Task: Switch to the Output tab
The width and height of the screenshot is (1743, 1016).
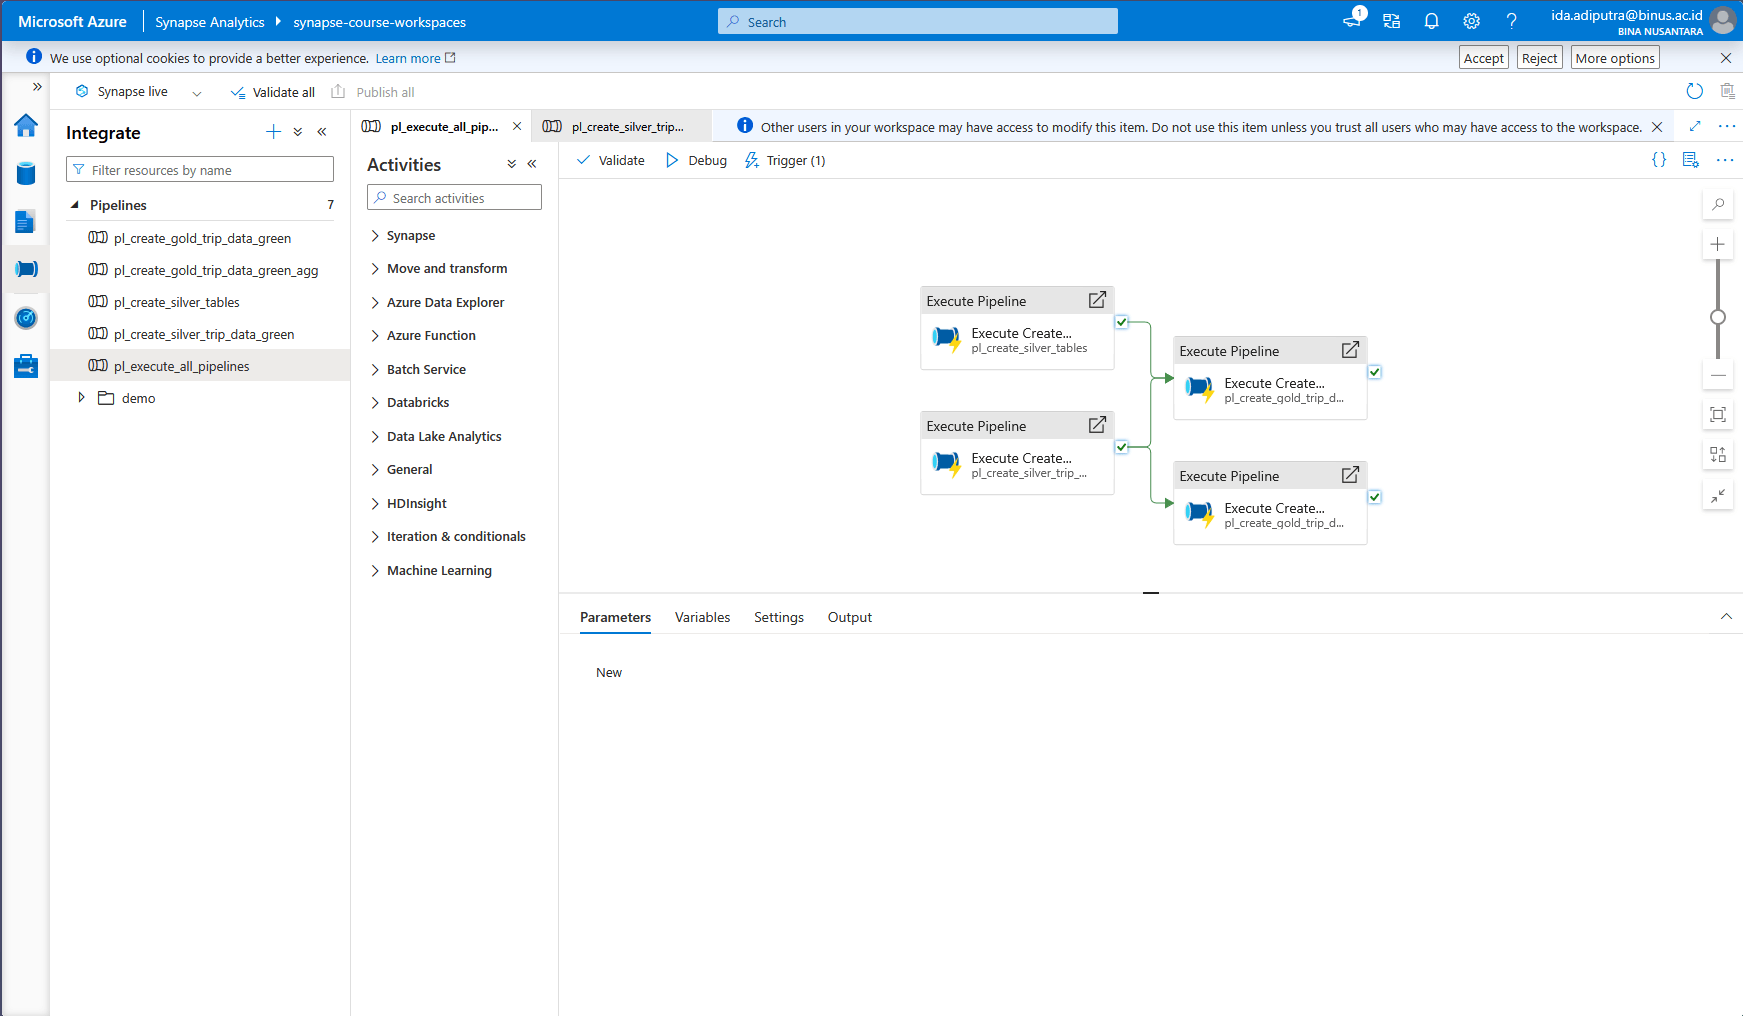Action: pyautogui.click(x=850, y=618)
